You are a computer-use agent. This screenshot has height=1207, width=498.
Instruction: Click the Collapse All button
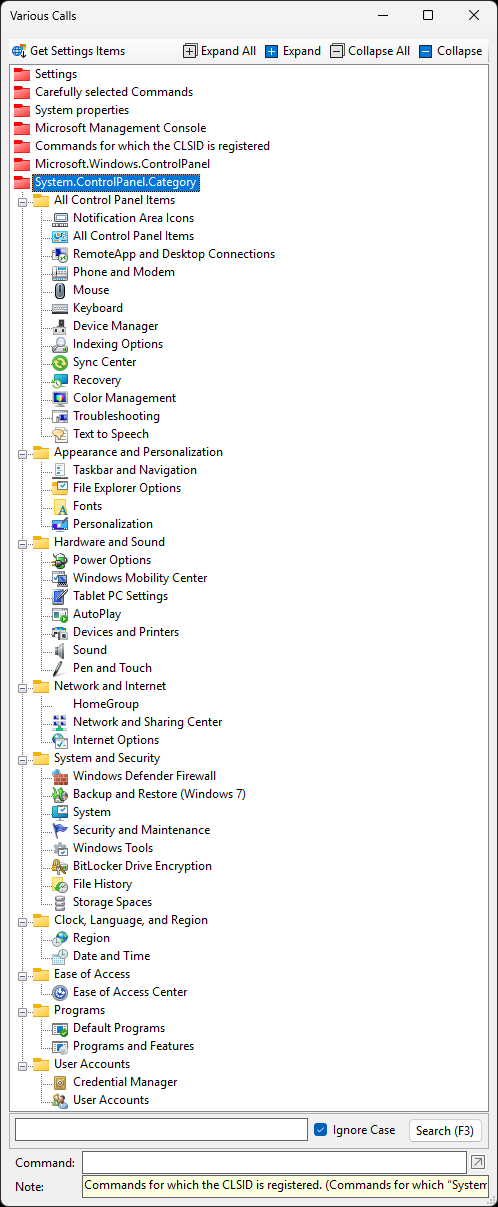tap(370, 51)
